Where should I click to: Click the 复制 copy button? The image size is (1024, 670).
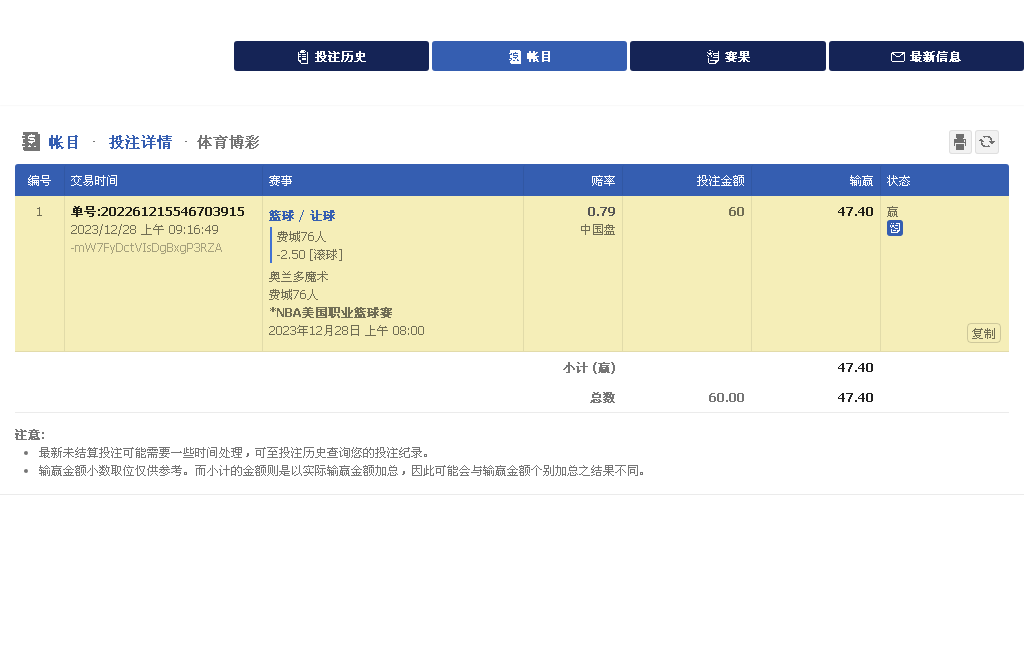[984, 334]
